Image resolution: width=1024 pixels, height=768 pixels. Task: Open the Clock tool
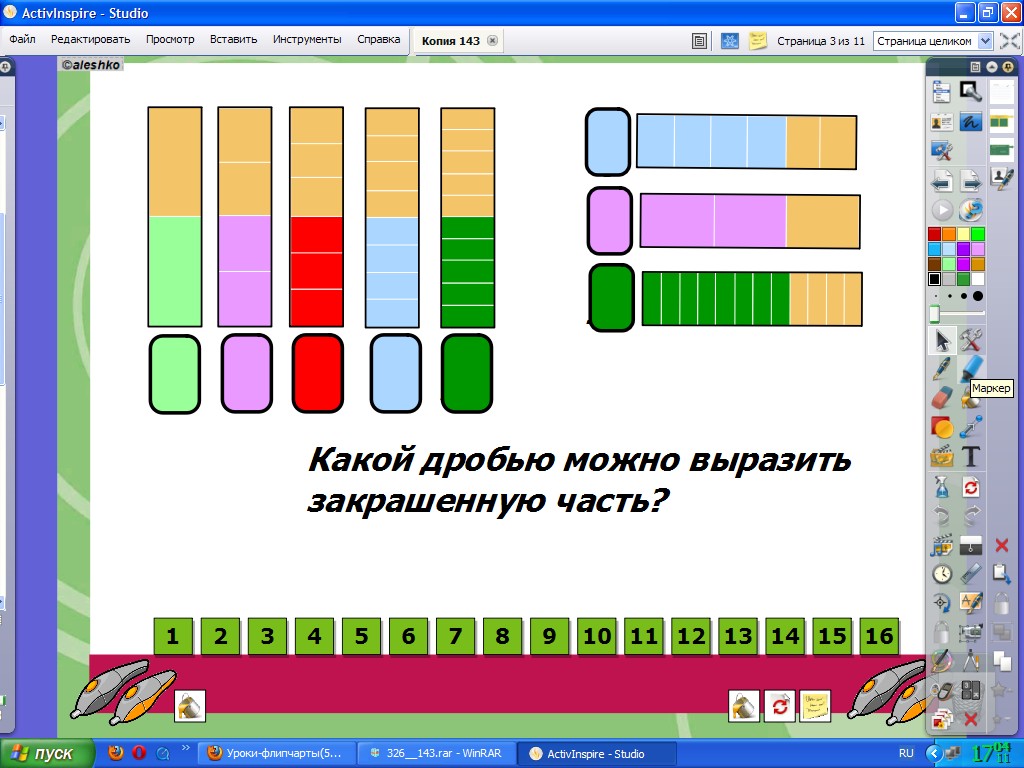941,574
